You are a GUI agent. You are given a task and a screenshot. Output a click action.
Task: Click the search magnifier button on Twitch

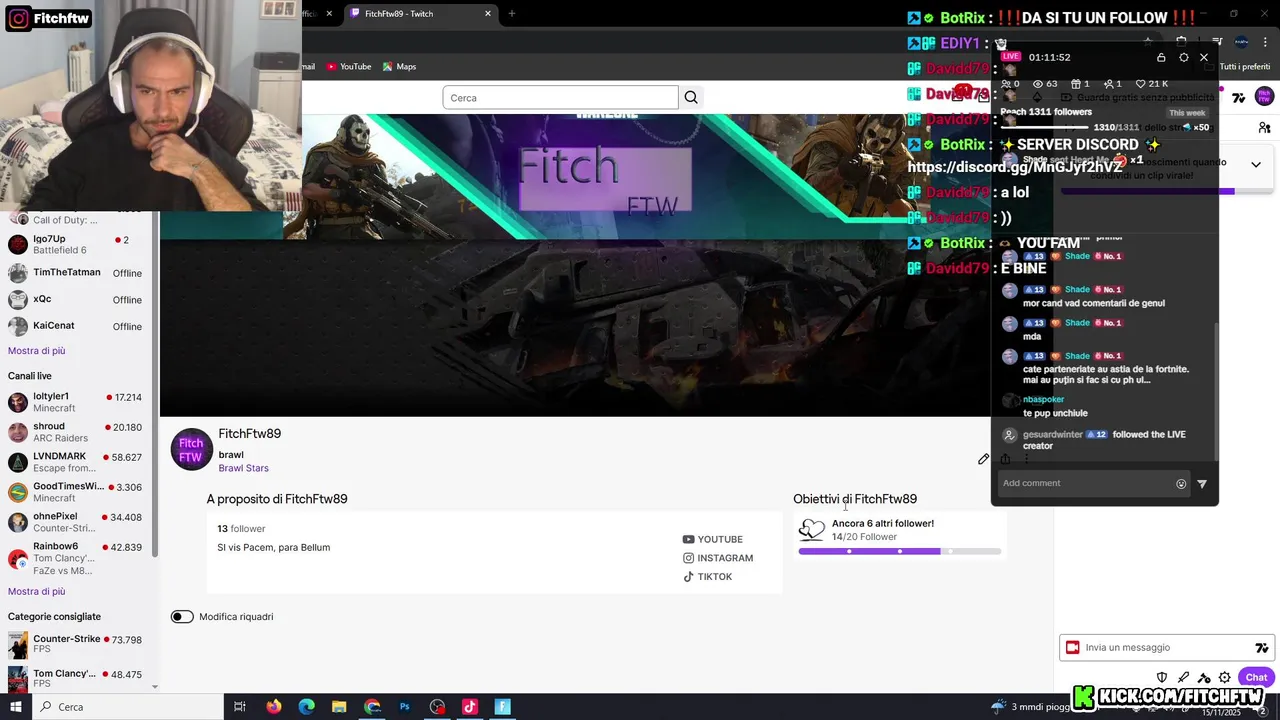[x=691, y=97]
